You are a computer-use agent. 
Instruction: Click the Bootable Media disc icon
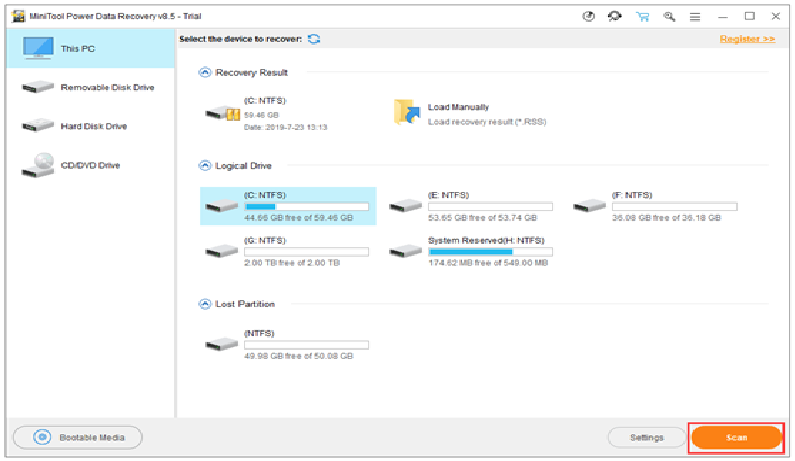pos(42,437)
